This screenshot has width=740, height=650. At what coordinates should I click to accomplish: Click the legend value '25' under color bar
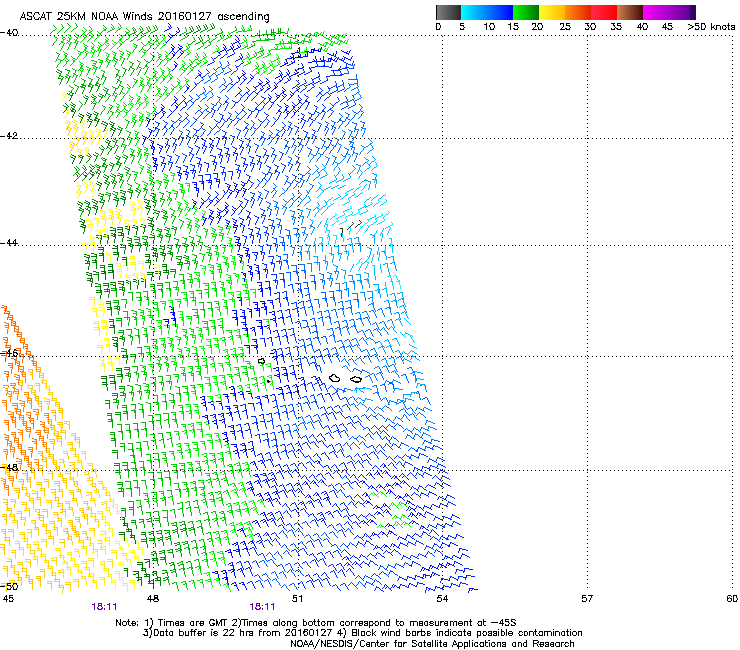pos(565,27)
